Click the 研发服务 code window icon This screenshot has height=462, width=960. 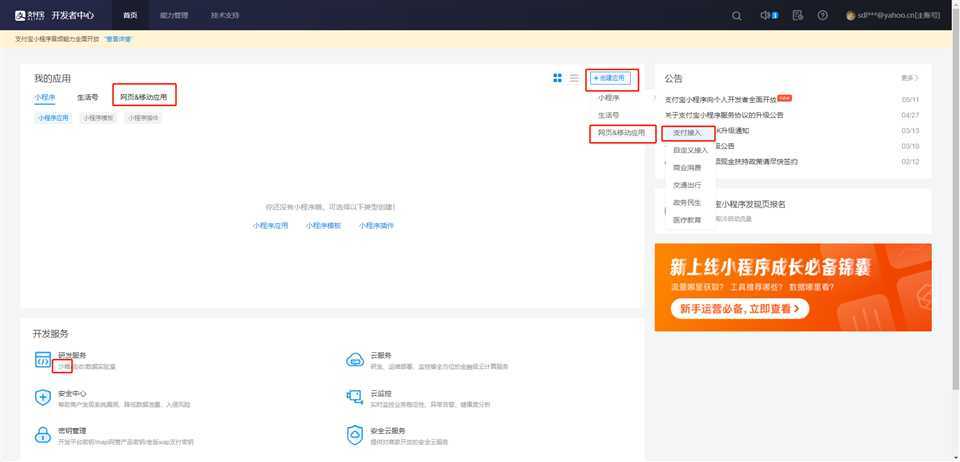tap(43, 360)
